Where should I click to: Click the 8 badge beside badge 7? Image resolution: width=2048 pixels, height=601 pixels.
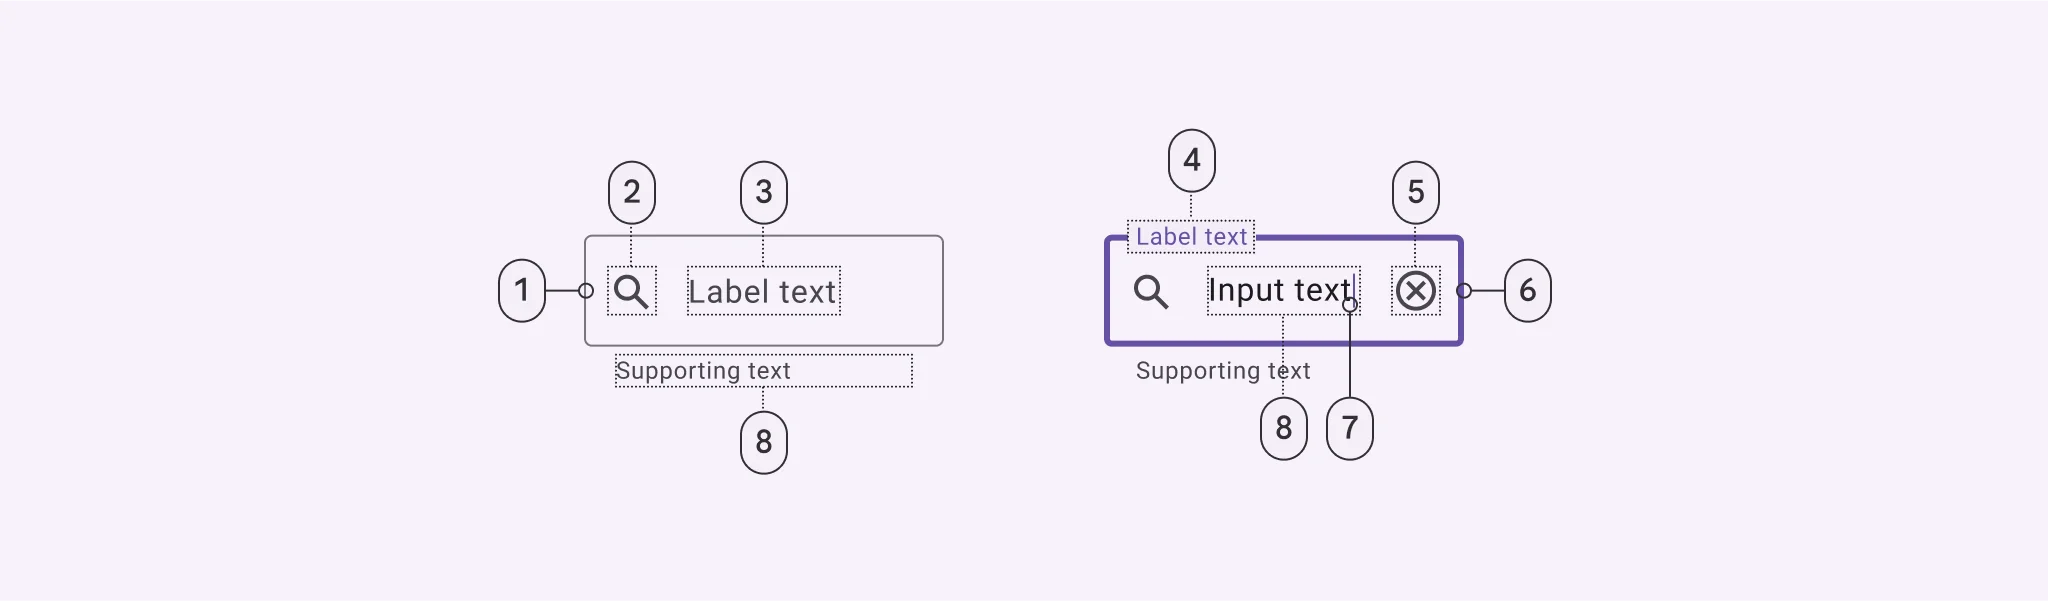(1284, 428)
